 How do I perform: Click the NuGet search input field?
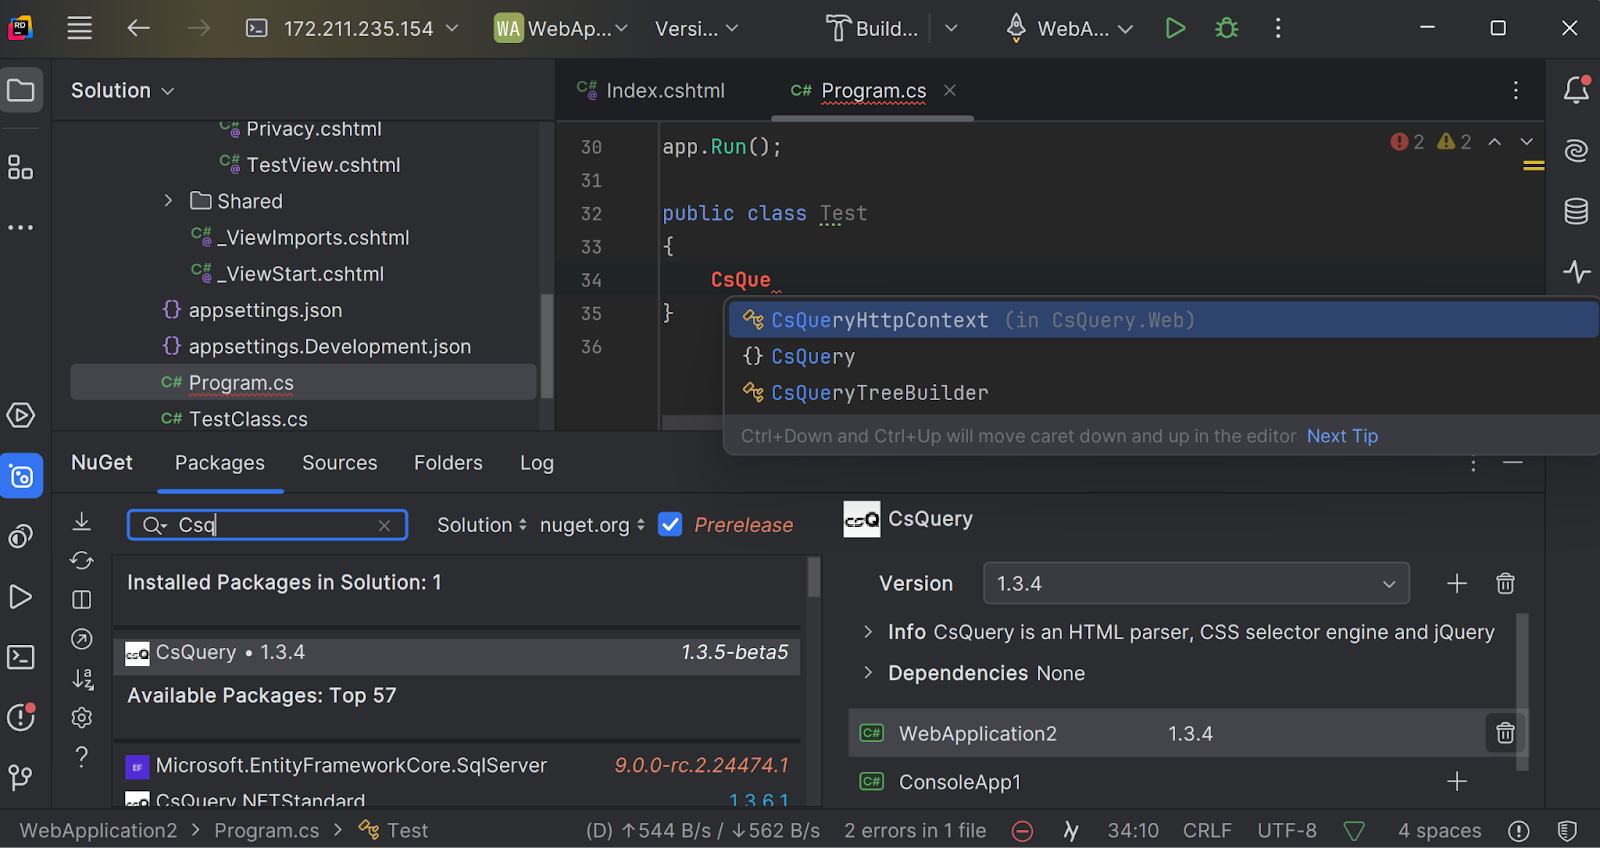pyautogui.click(x=268, y=525)
